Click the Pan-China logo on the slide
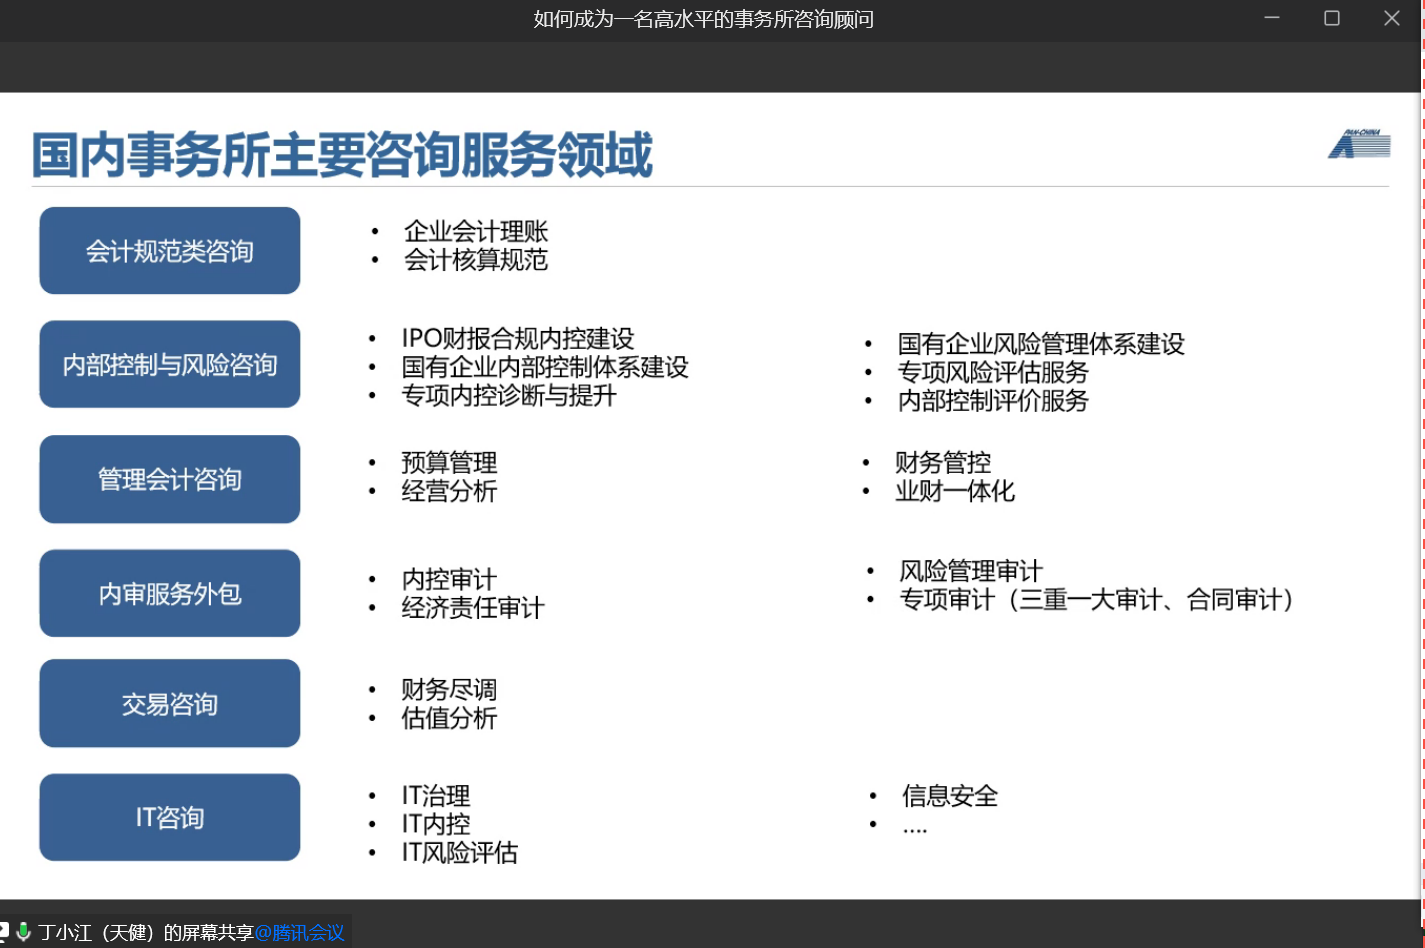The image size is (1425, 948). [x=1359, y=145]
